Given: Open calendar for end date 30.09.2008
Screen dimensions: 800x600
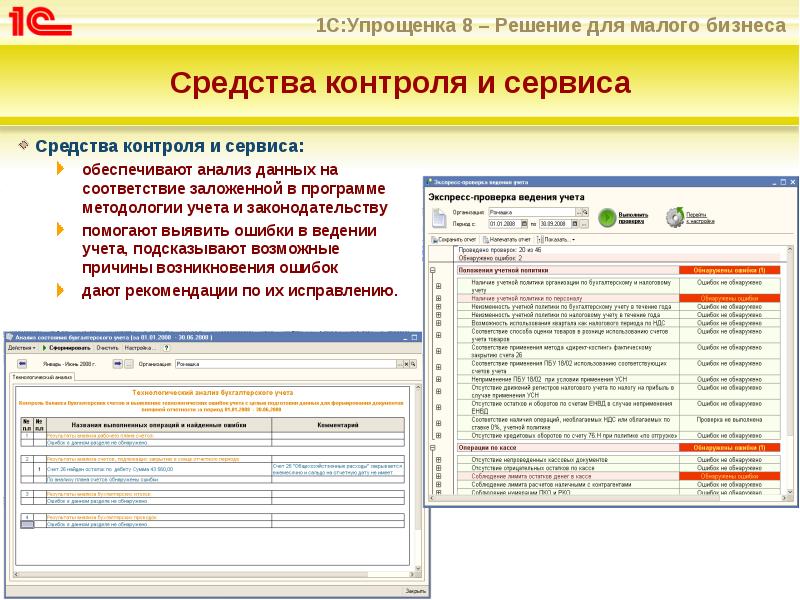Looking at the screenshot, I should click(574, 224).
